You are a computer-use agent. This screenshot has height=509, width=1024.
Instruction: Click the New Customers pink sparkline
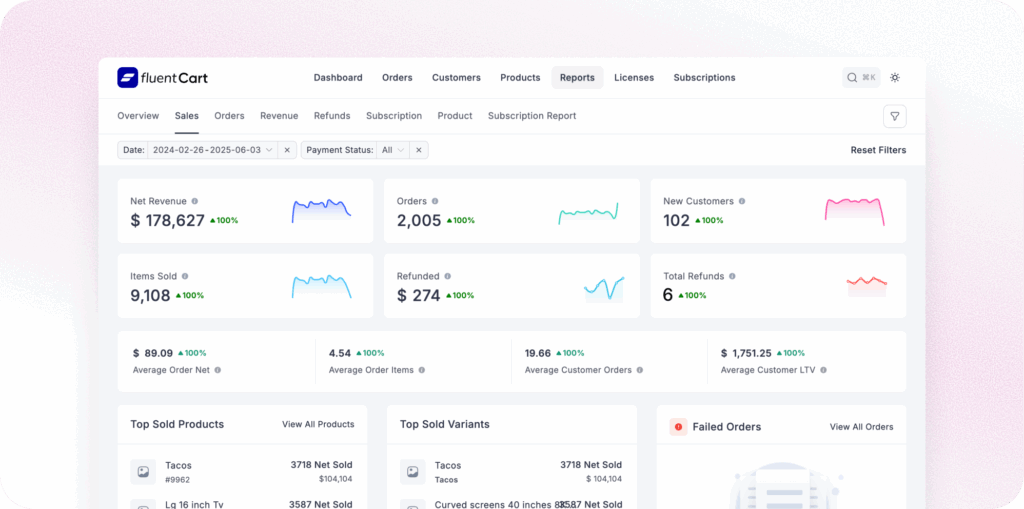[854, 212]
